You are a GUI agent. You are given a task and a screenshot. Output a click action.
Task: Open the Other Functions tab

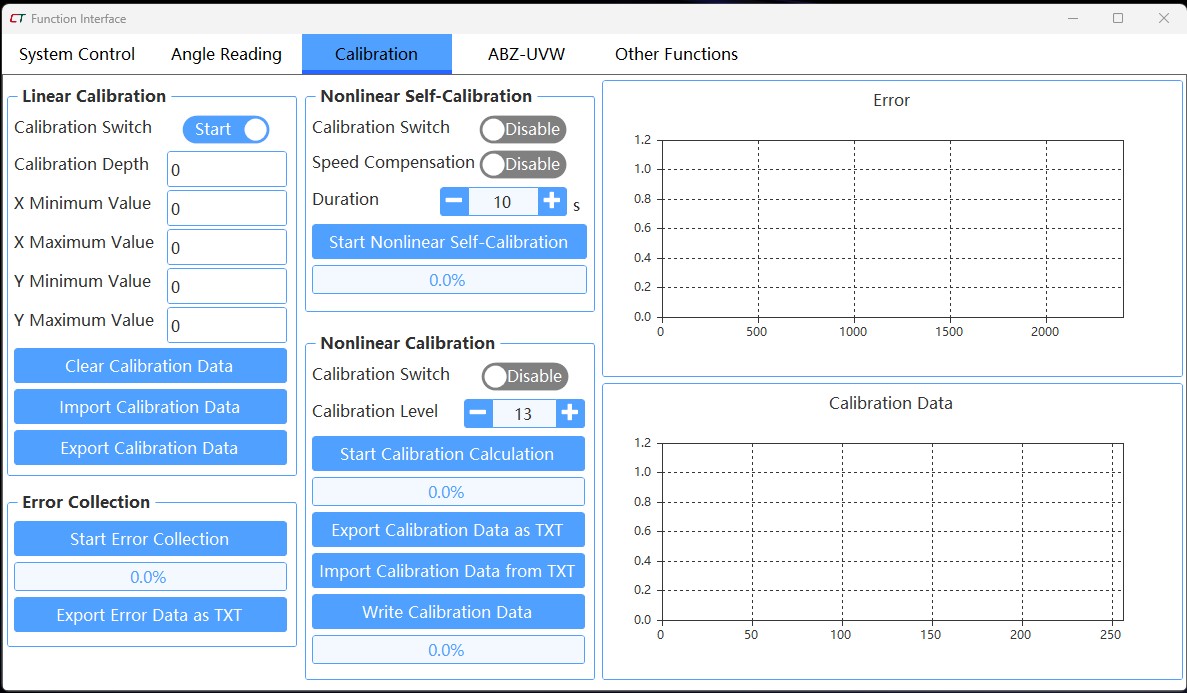[x=676, y=54]
